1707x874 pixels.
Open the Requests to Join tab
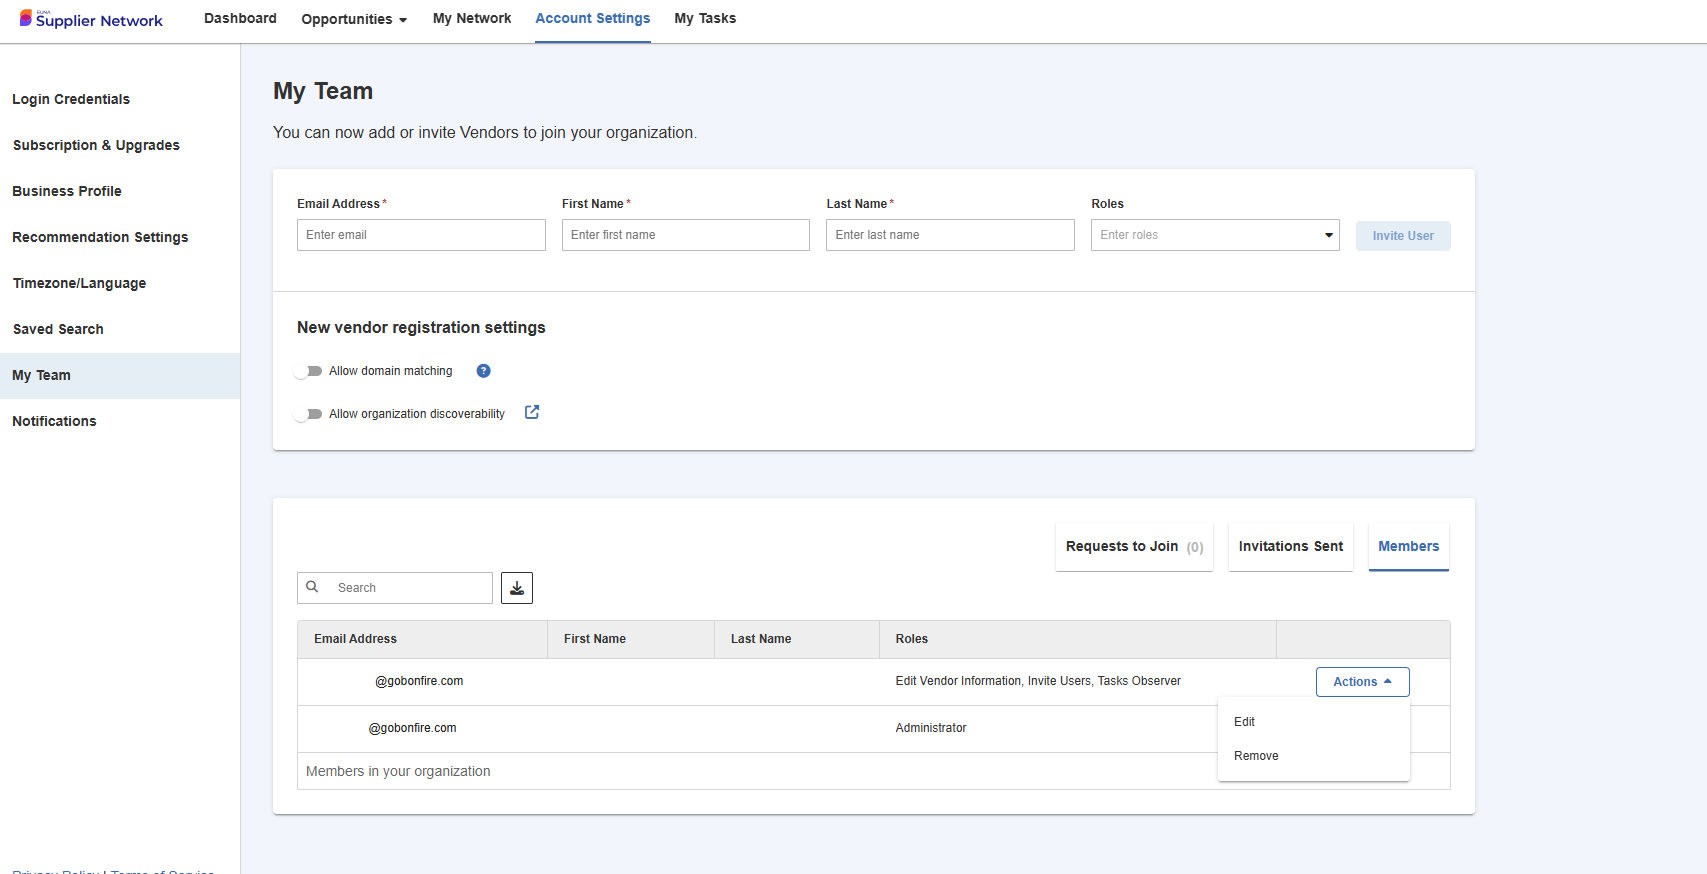tap(1134, 547)
